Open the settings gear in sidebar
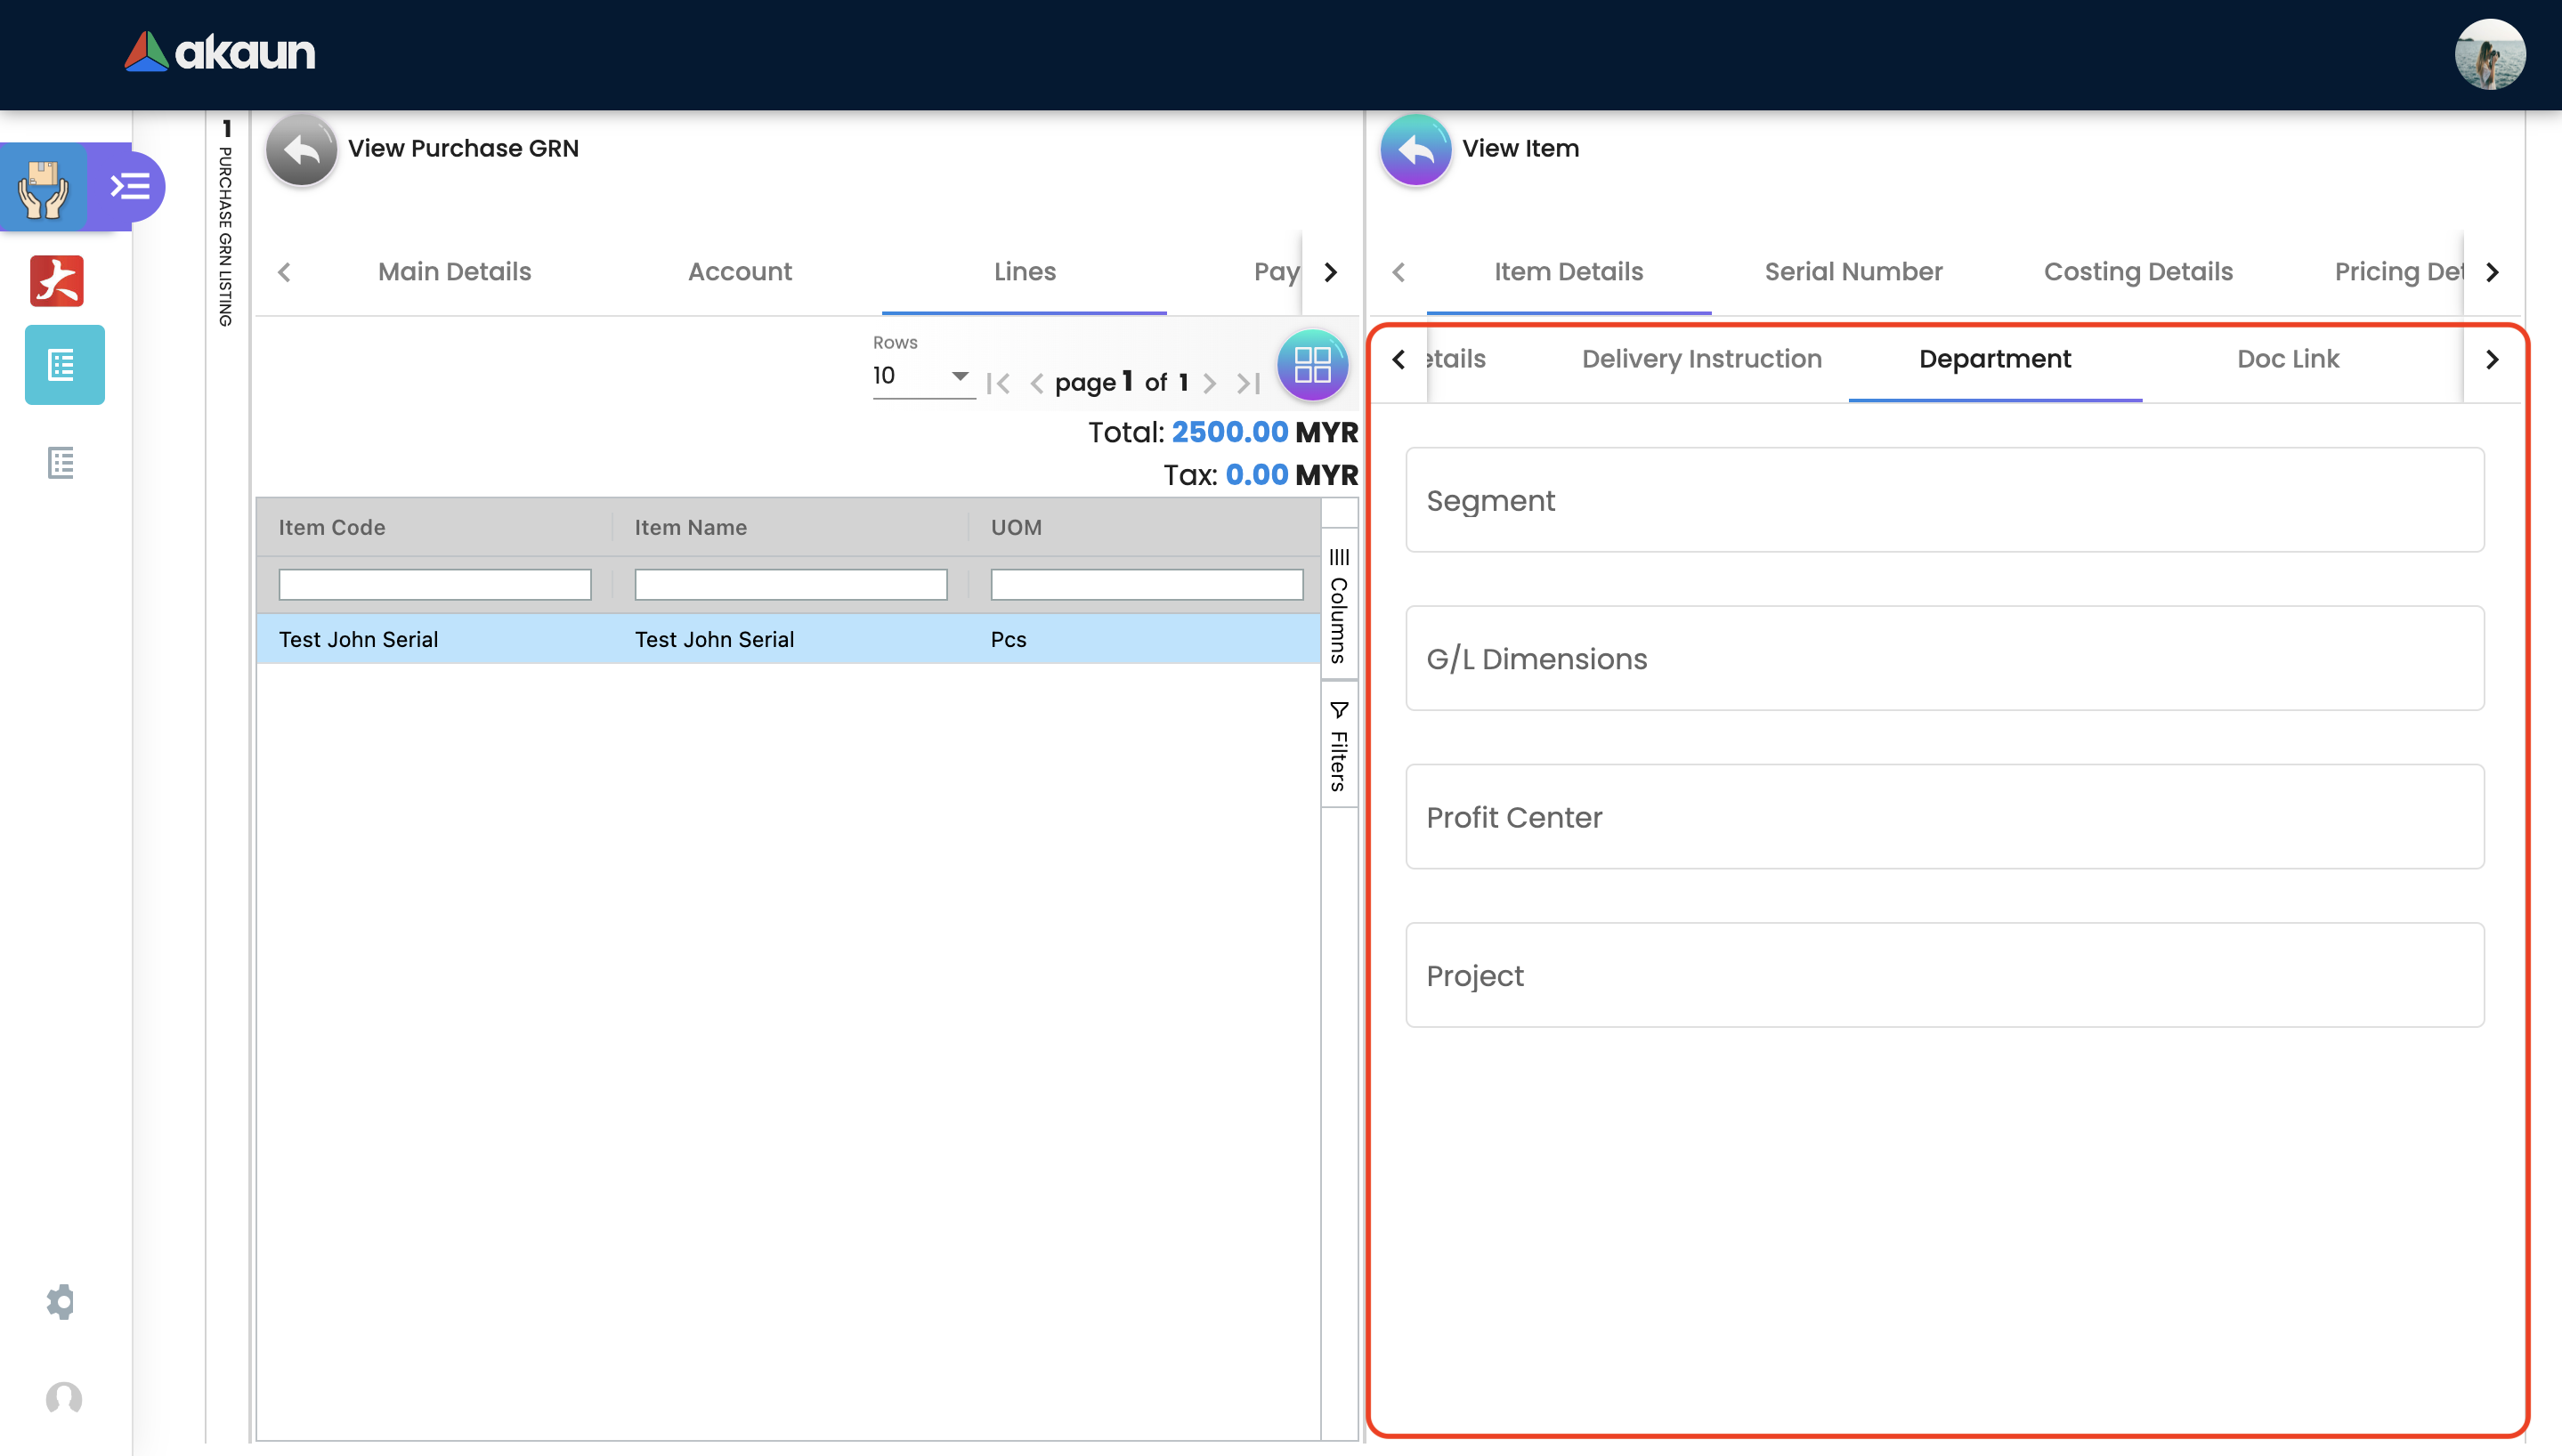 [x=61, y=1301]
